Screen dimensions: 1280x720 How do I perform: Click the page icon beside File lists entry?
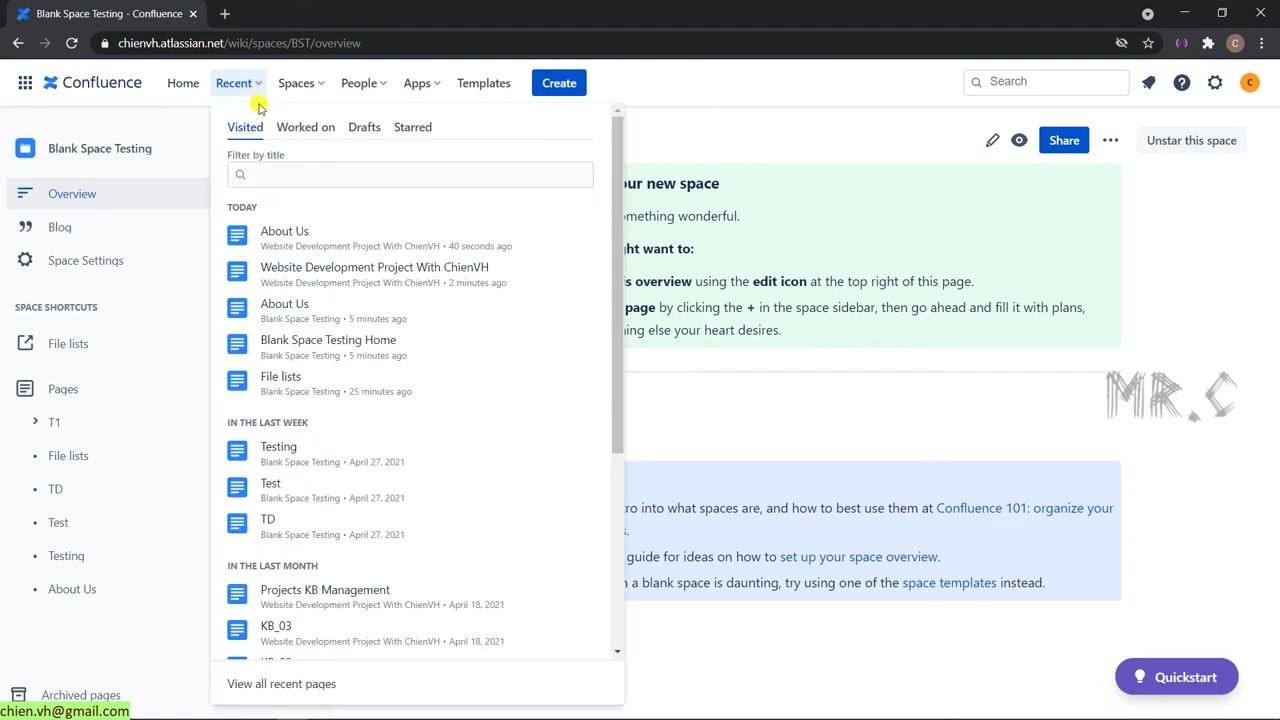[237, 380]
